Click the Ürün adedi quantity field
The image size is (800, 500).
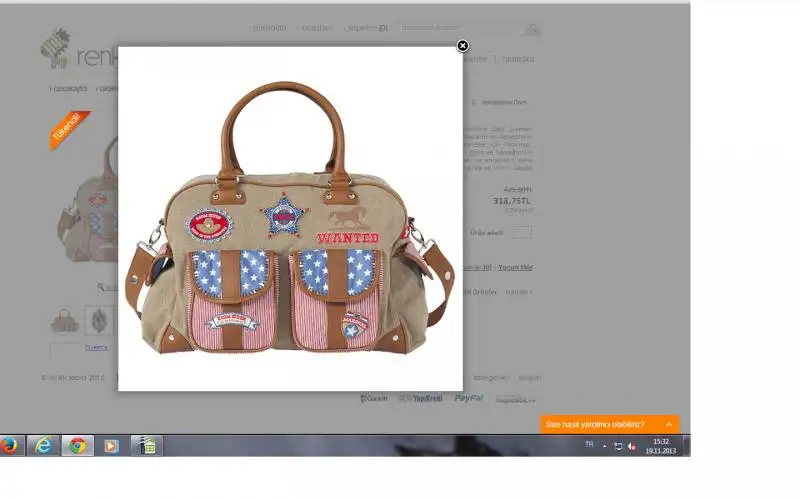pos(522,233)
